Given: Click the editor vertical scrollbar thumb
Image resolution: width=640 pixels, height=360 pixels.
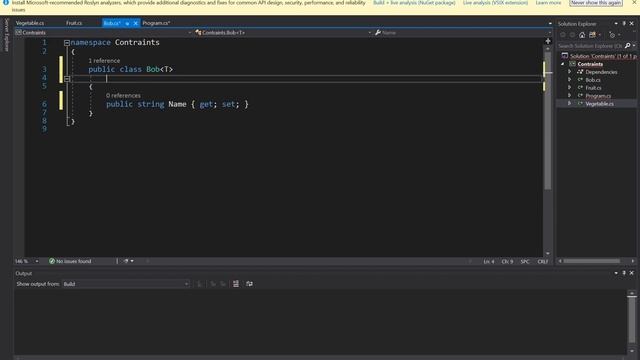Looking at the screenshot, I should pos(548,120).
